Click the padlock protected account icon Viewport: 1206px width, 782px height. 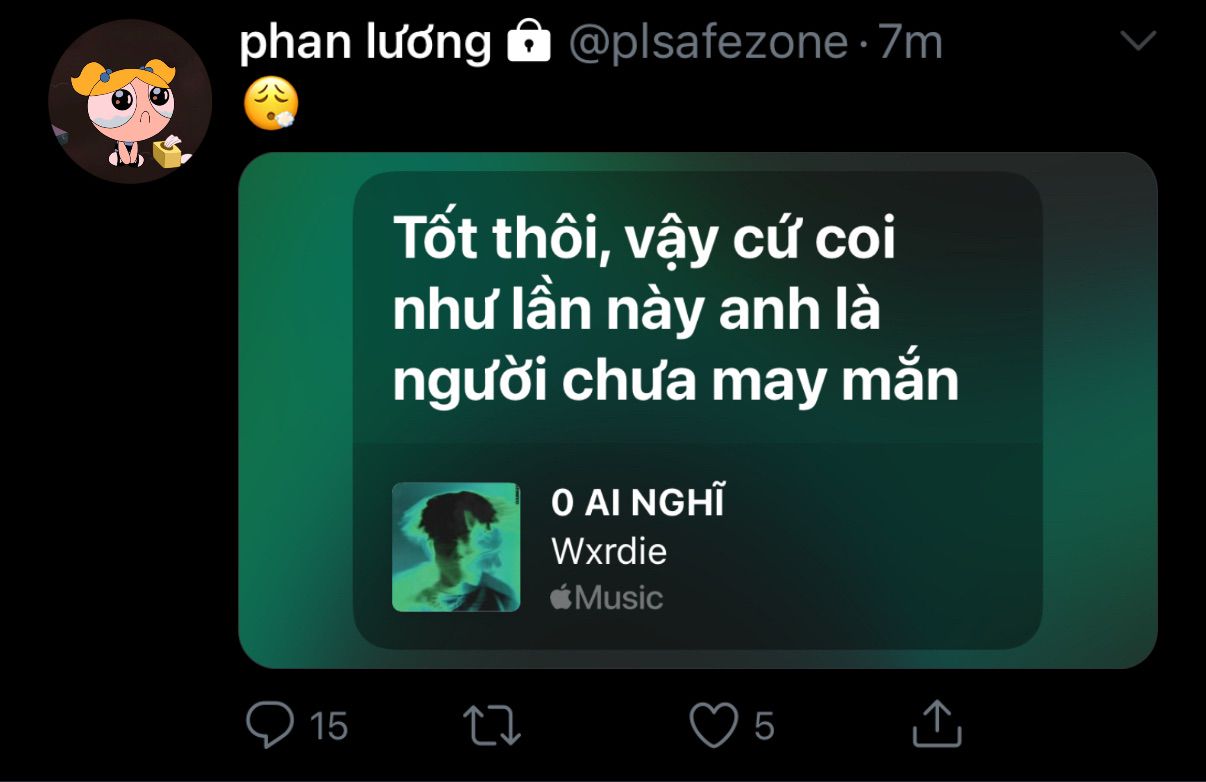click(x=529, y=43)
